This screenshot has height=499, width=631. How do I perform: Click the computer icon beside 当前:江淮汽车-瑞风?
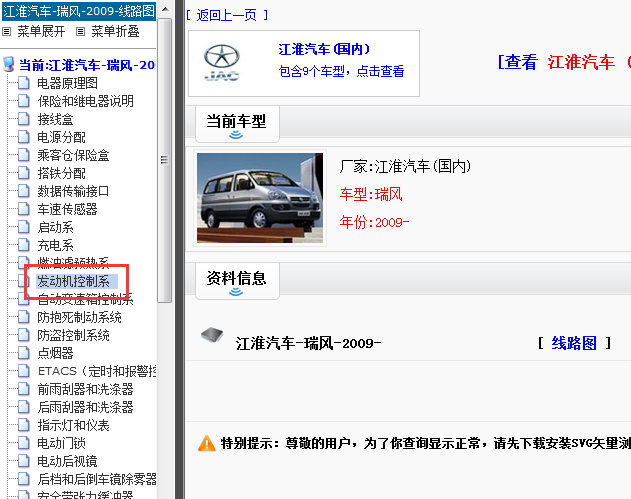pos(8,64)
